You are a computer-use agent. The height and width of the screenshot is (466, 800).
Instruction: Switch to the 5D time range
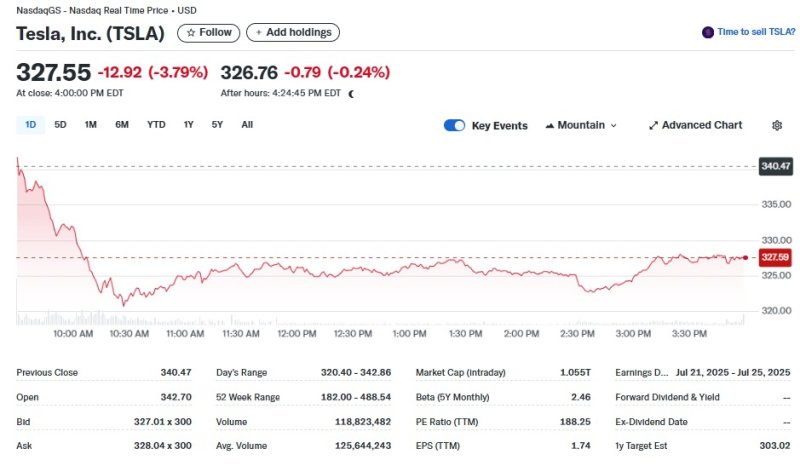tap(60, 125)
